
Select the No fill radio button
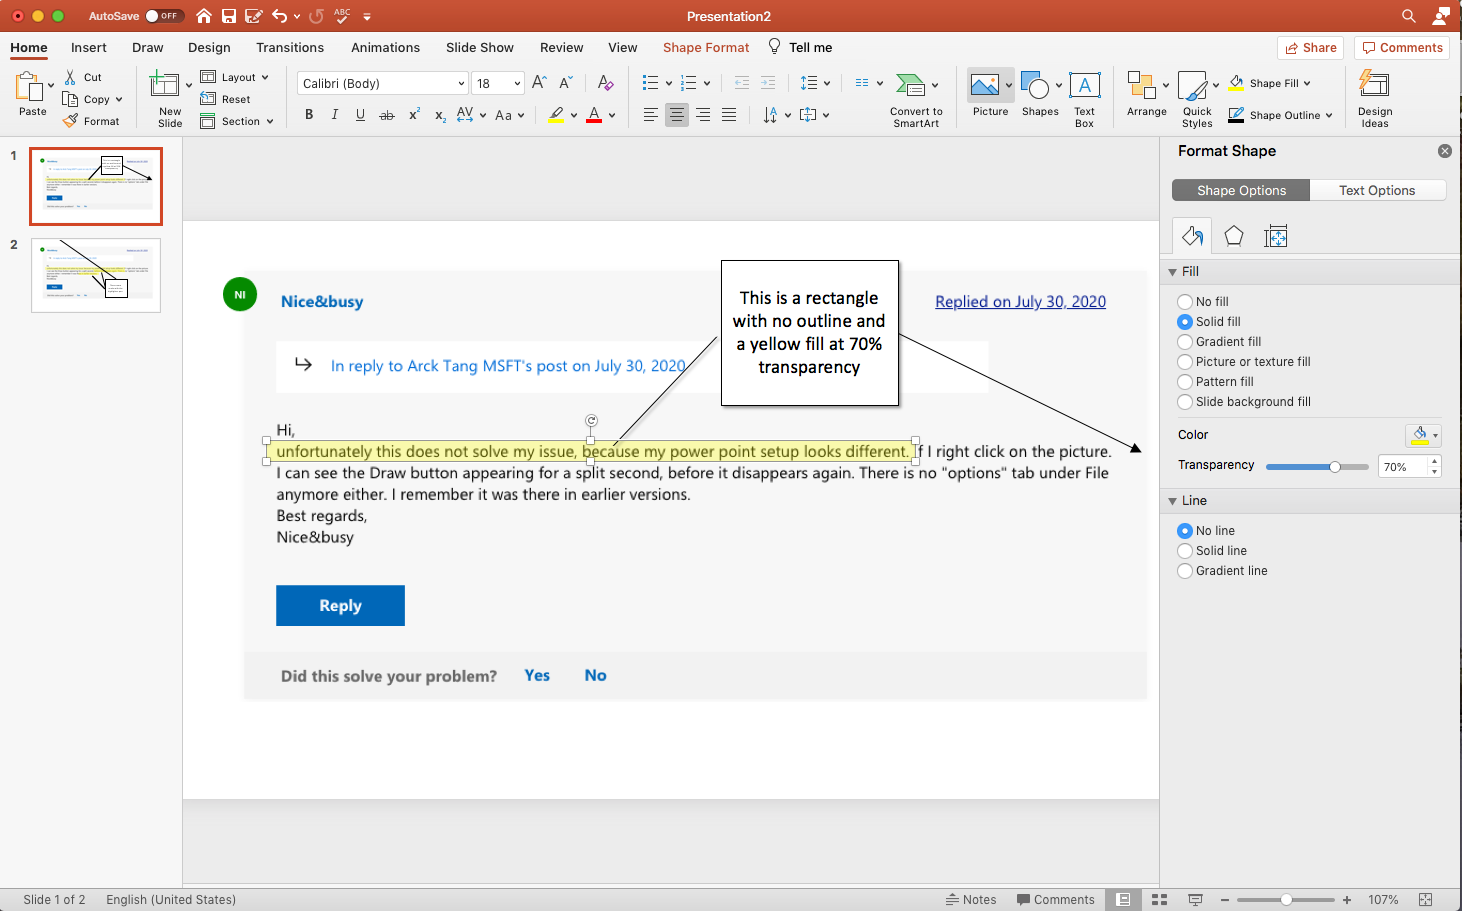(1185, 302)
